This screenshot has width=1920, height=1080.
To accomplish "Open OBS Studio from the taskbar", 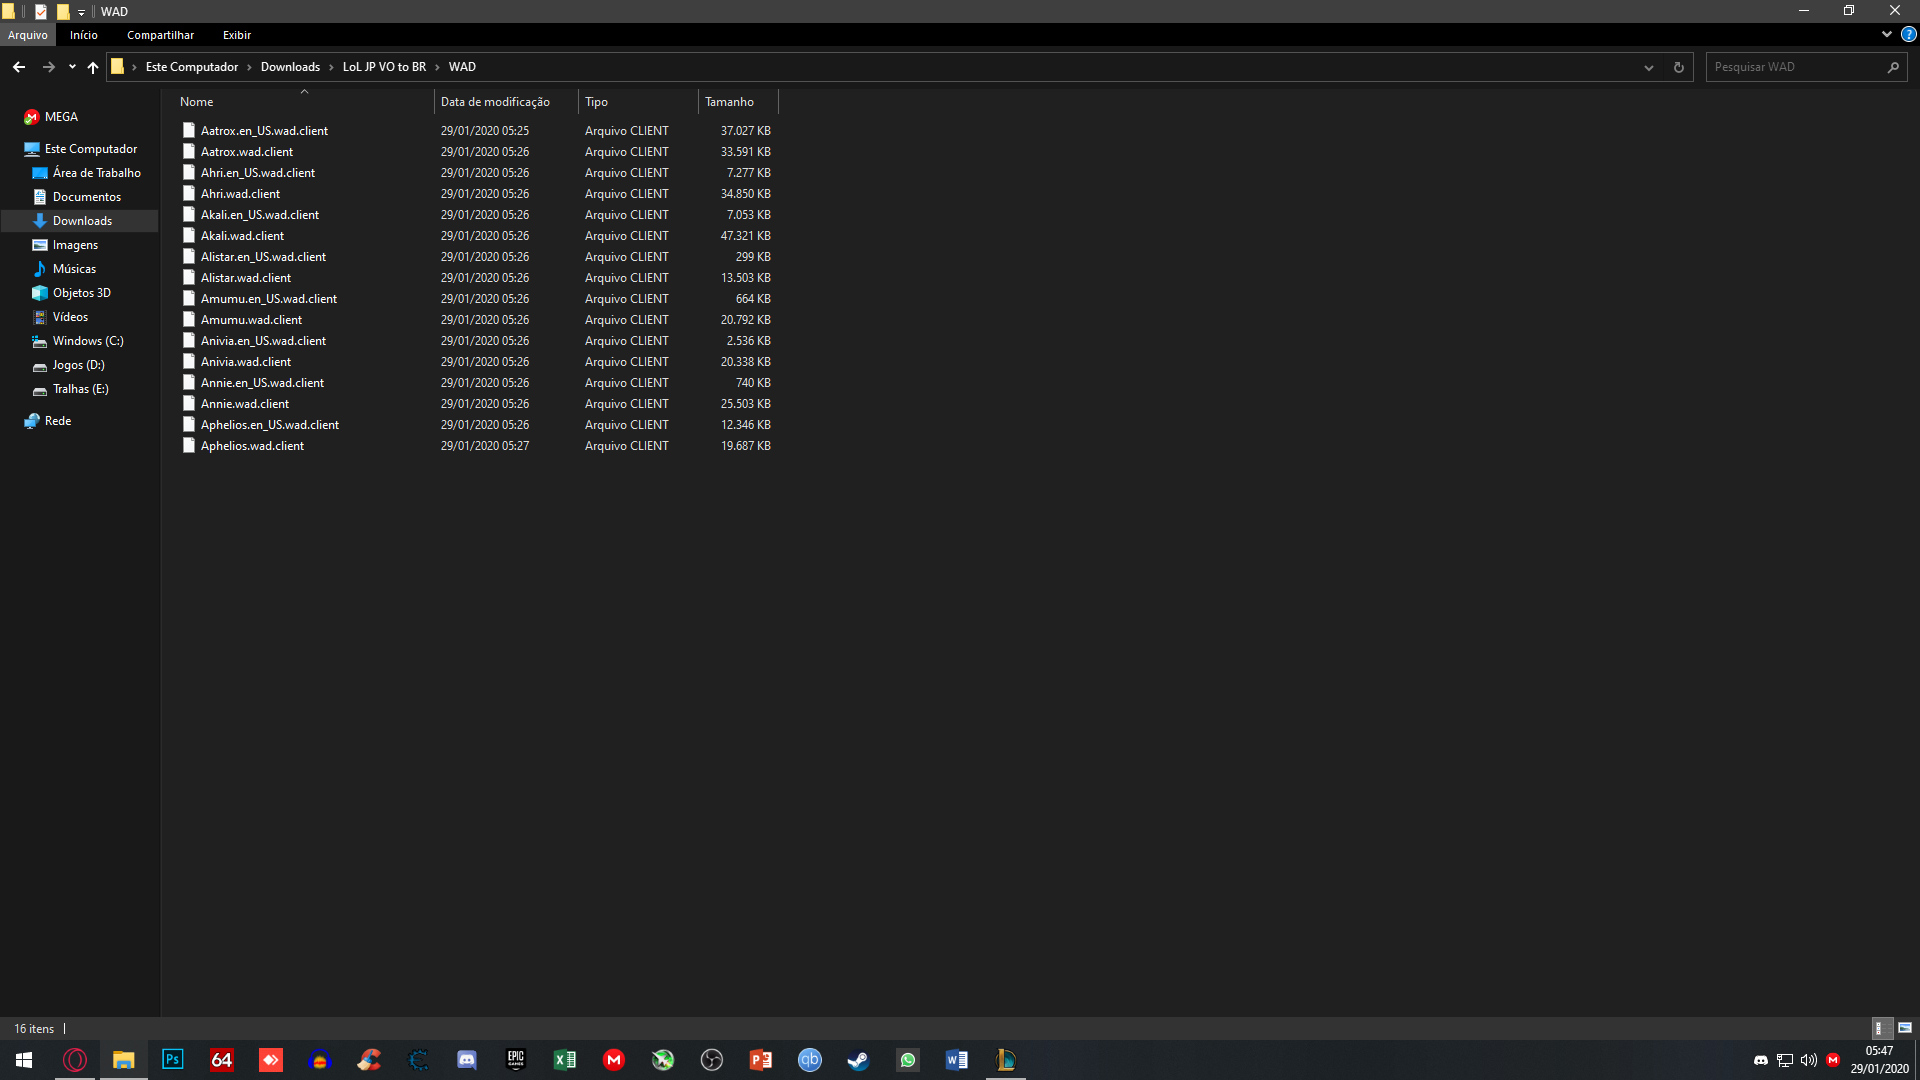I will 711,1060.
